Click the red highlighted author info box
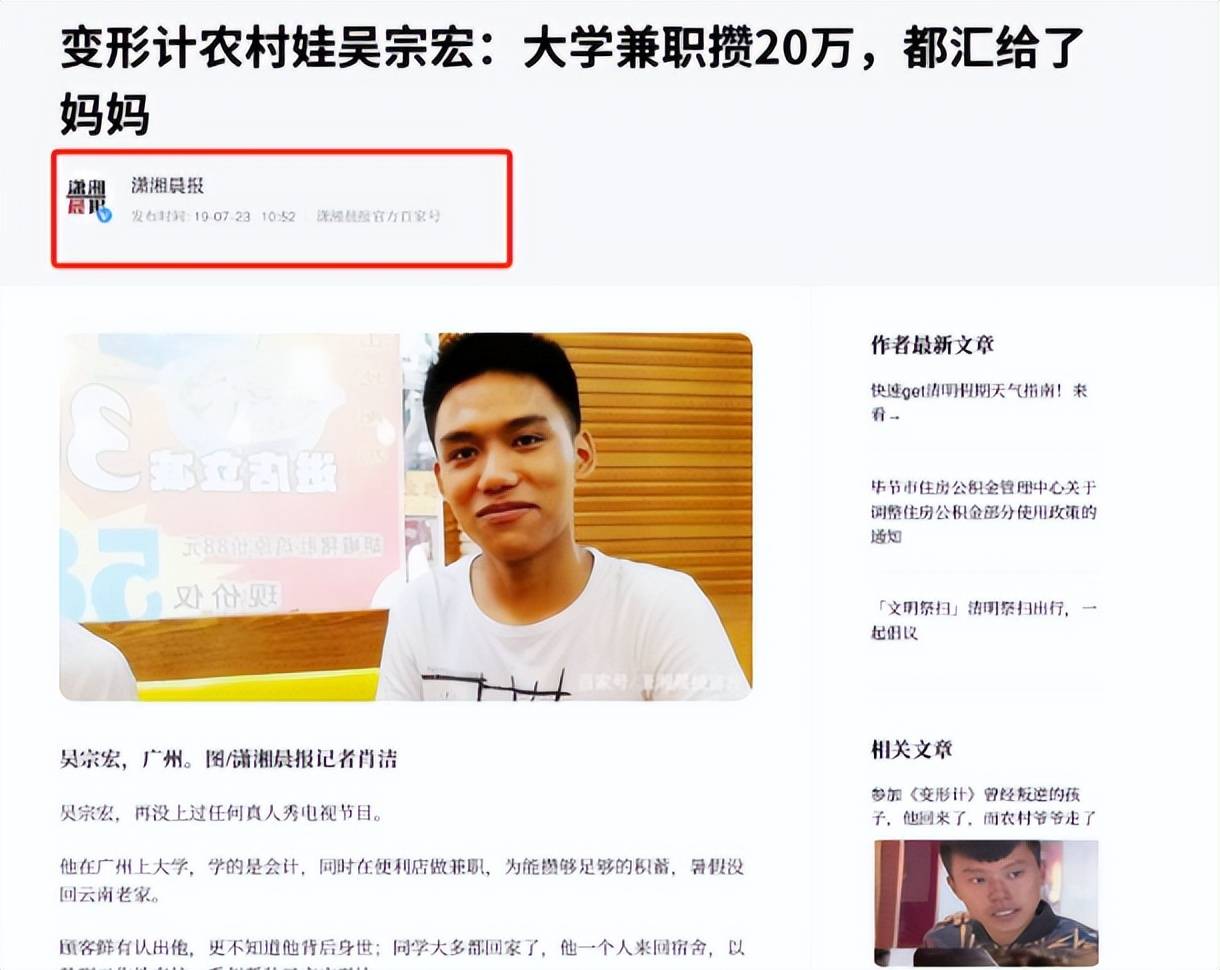The width and height of the screenshot is (1220, 970). pyautogui.click(x=282, y=208)
